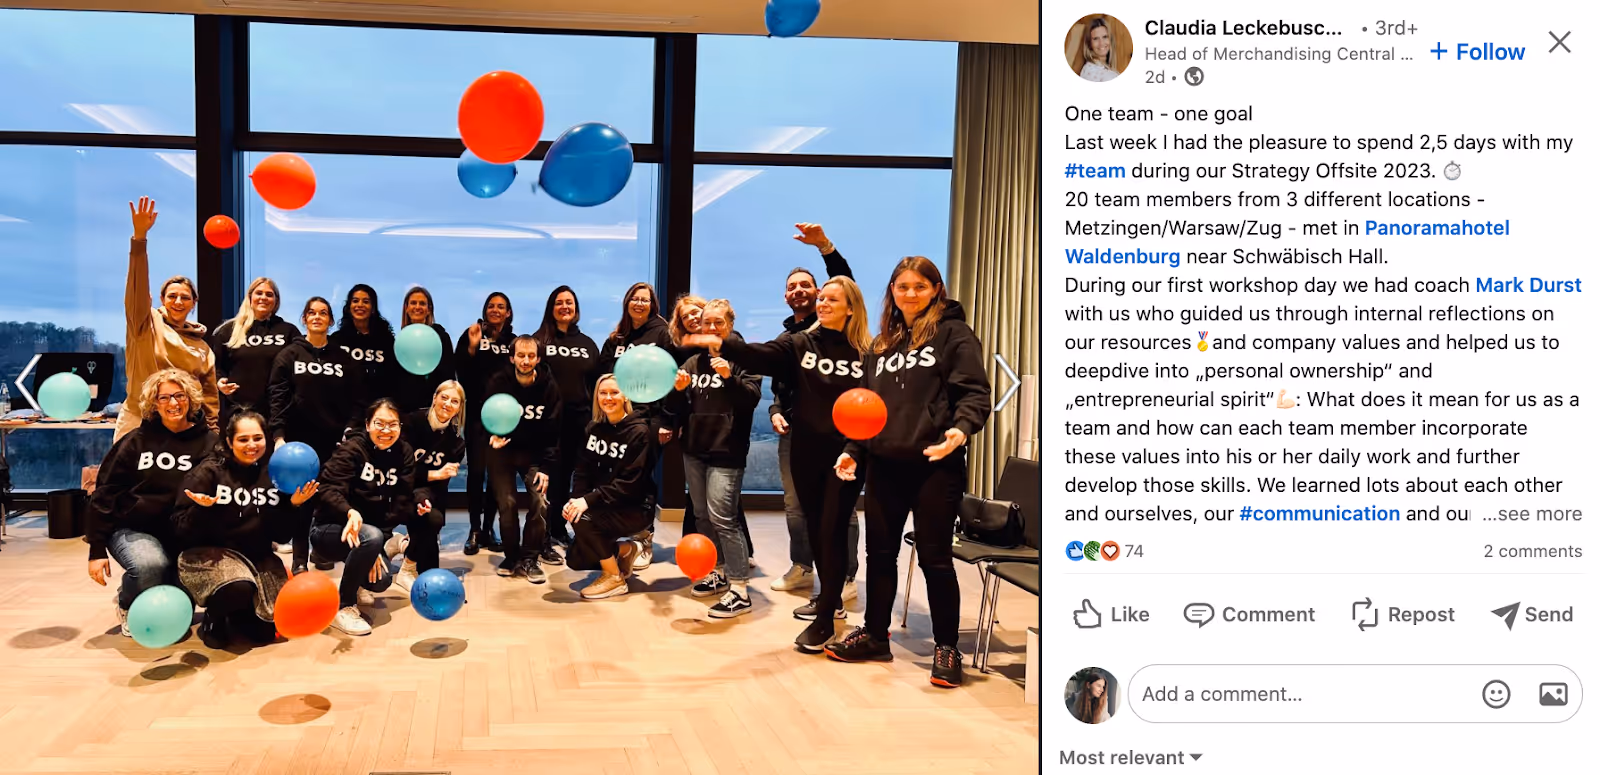Screen dimensions: 1600x775
Task: Click the Repost arrows icon
Action: tap(1365, 614)
